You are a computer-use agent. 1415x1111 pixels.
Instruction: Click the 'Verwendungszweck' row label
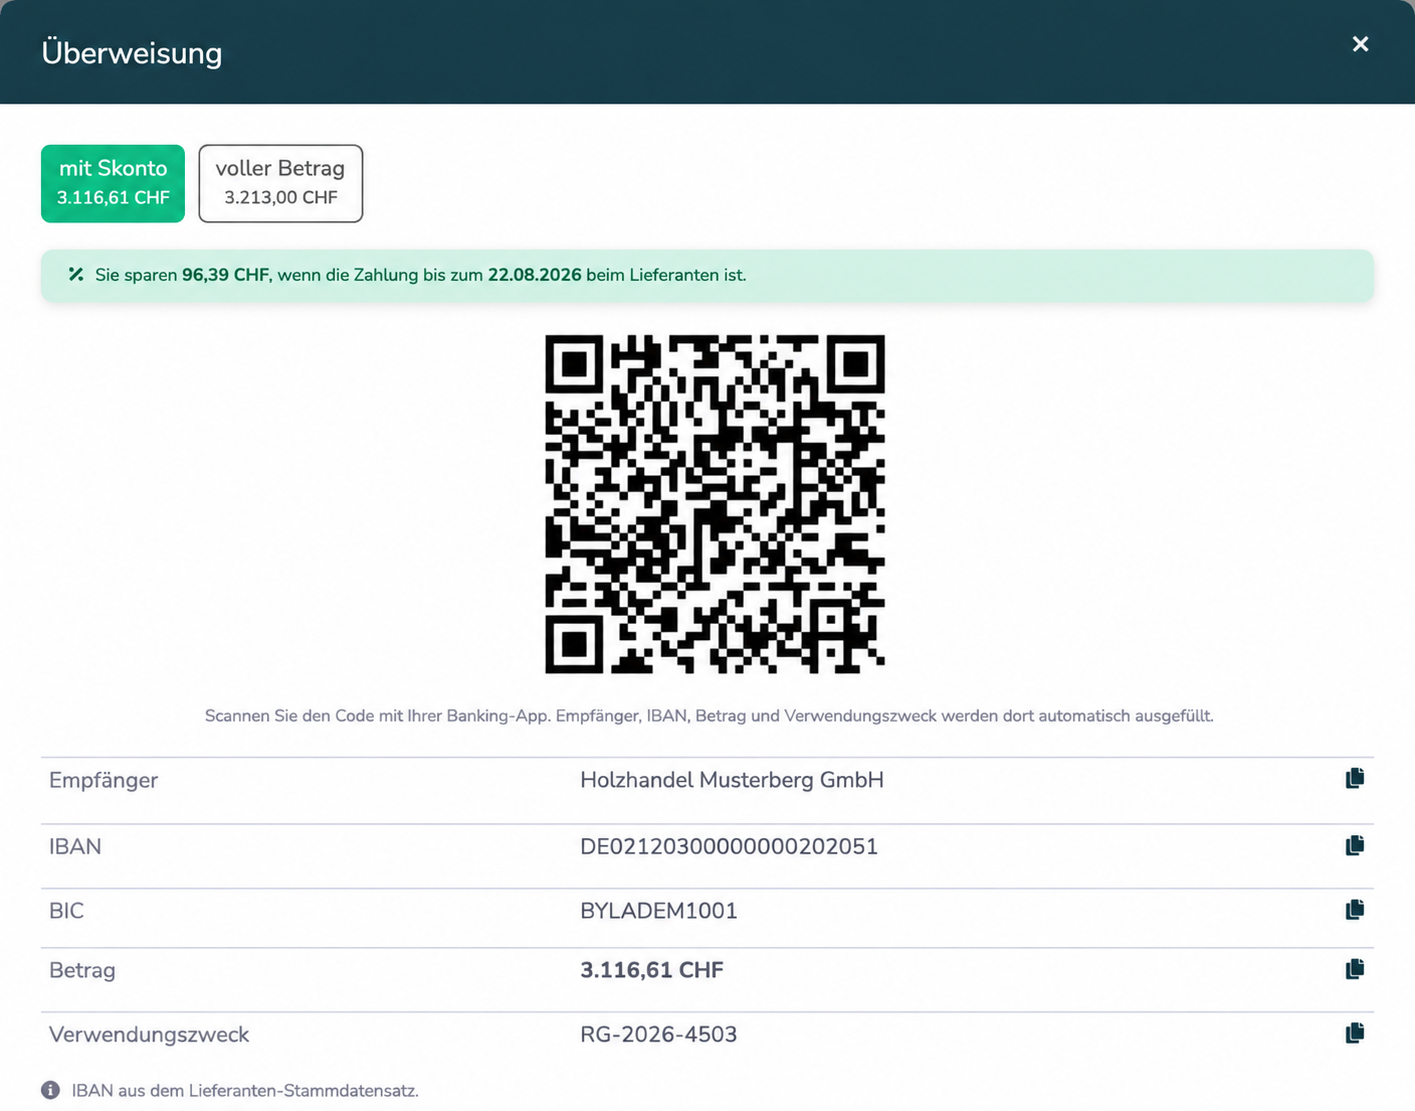point(149,1035)
